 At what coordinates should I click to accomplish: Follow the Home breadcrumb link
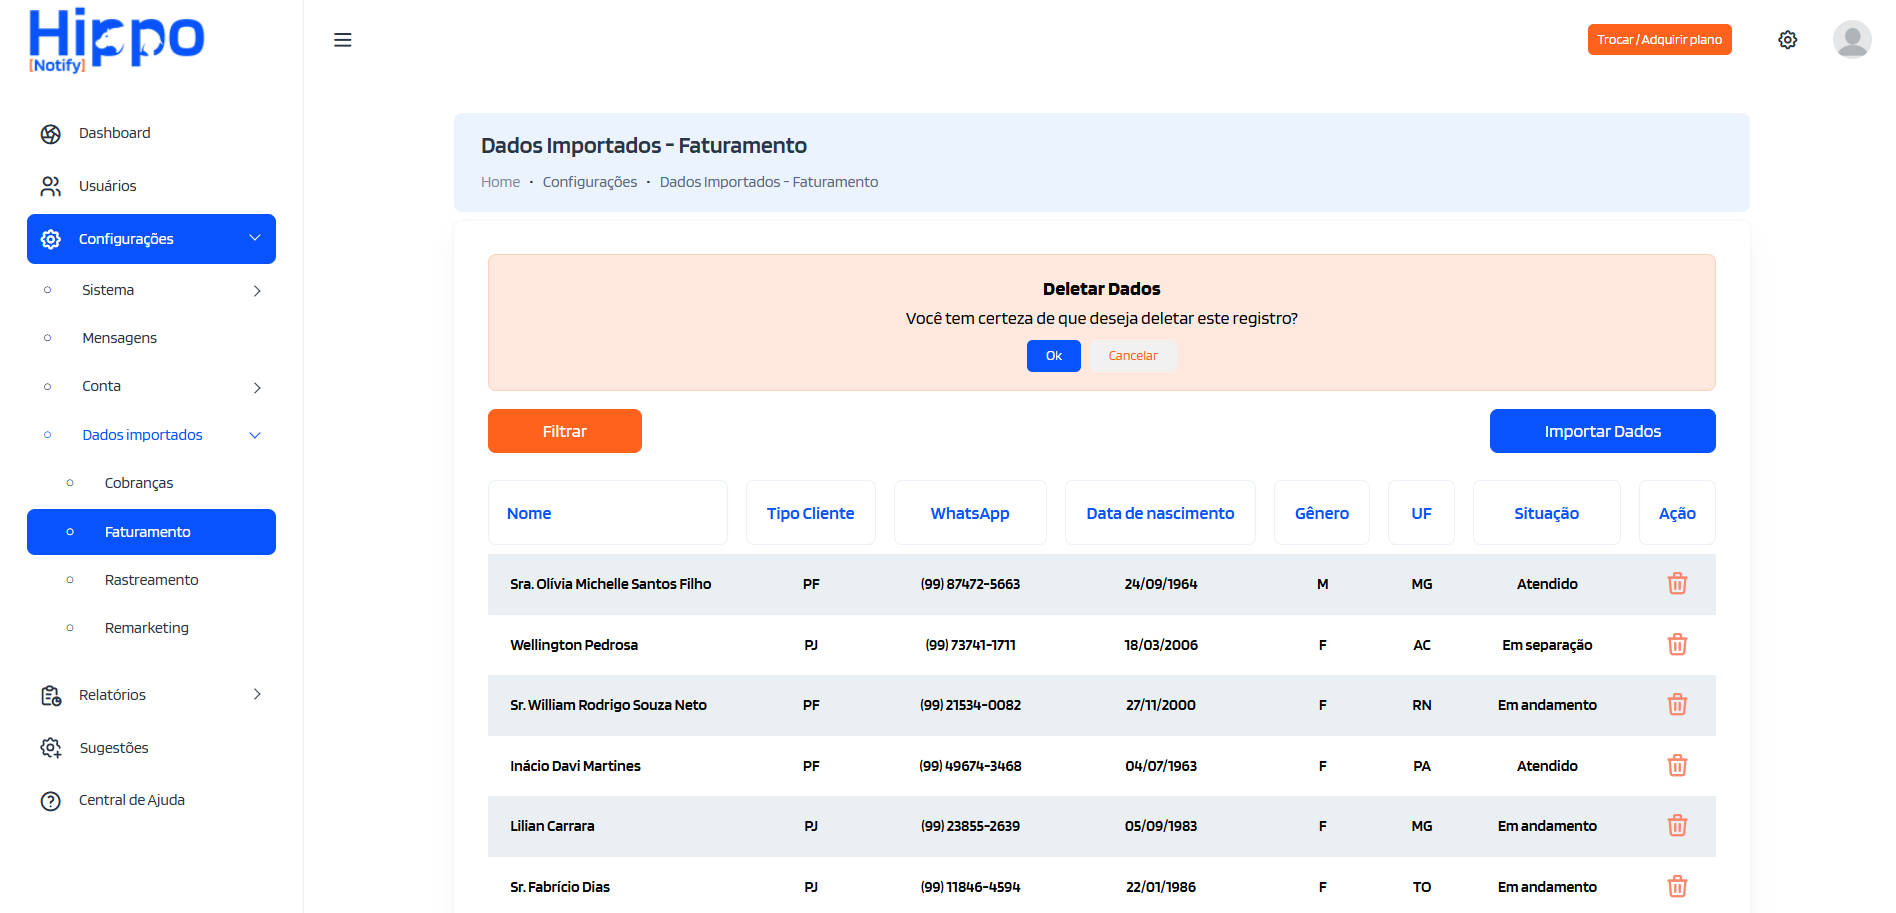pos(500,182)
